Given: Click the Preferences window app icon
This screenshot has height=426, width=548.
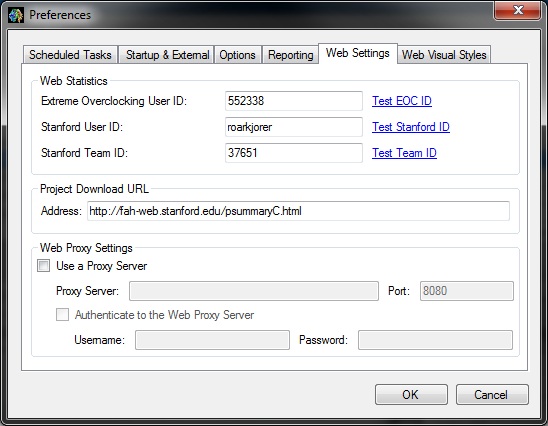Looking at the screenshot, I should (16, 15).
